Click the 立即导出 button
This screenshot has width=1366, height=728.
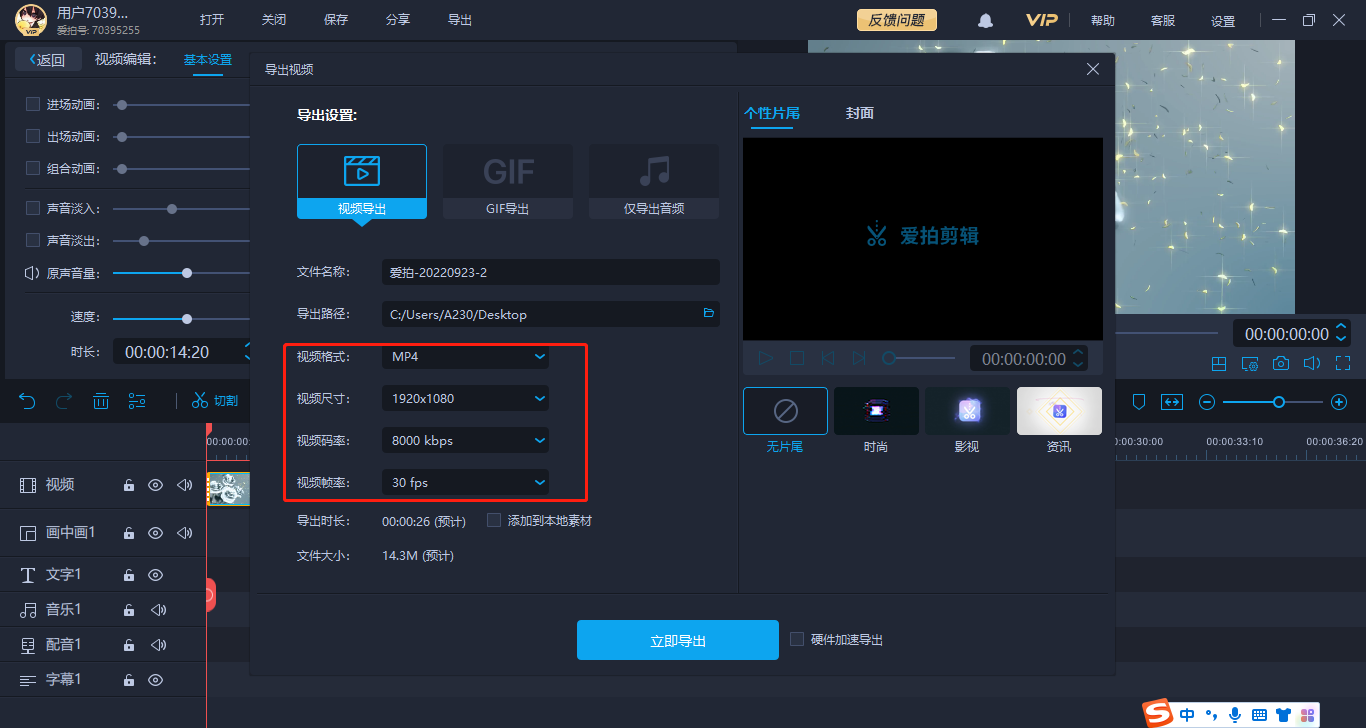(x=677, y=640)
